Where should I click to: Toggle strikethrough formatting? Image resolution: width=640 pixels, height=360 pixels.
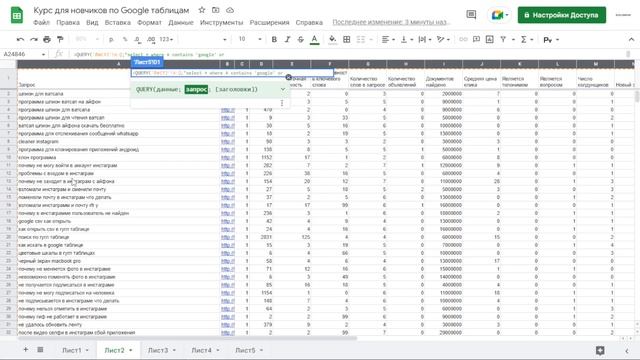pos(301,40)
